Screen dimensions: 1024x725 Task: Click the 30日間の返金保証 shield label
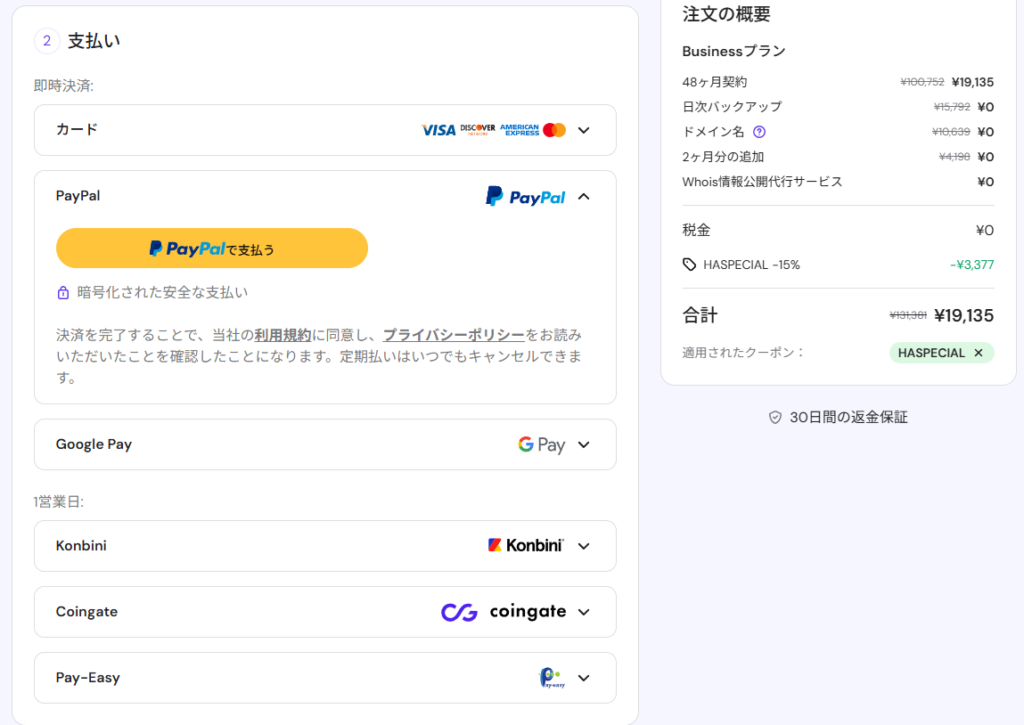tap(838, 418)
